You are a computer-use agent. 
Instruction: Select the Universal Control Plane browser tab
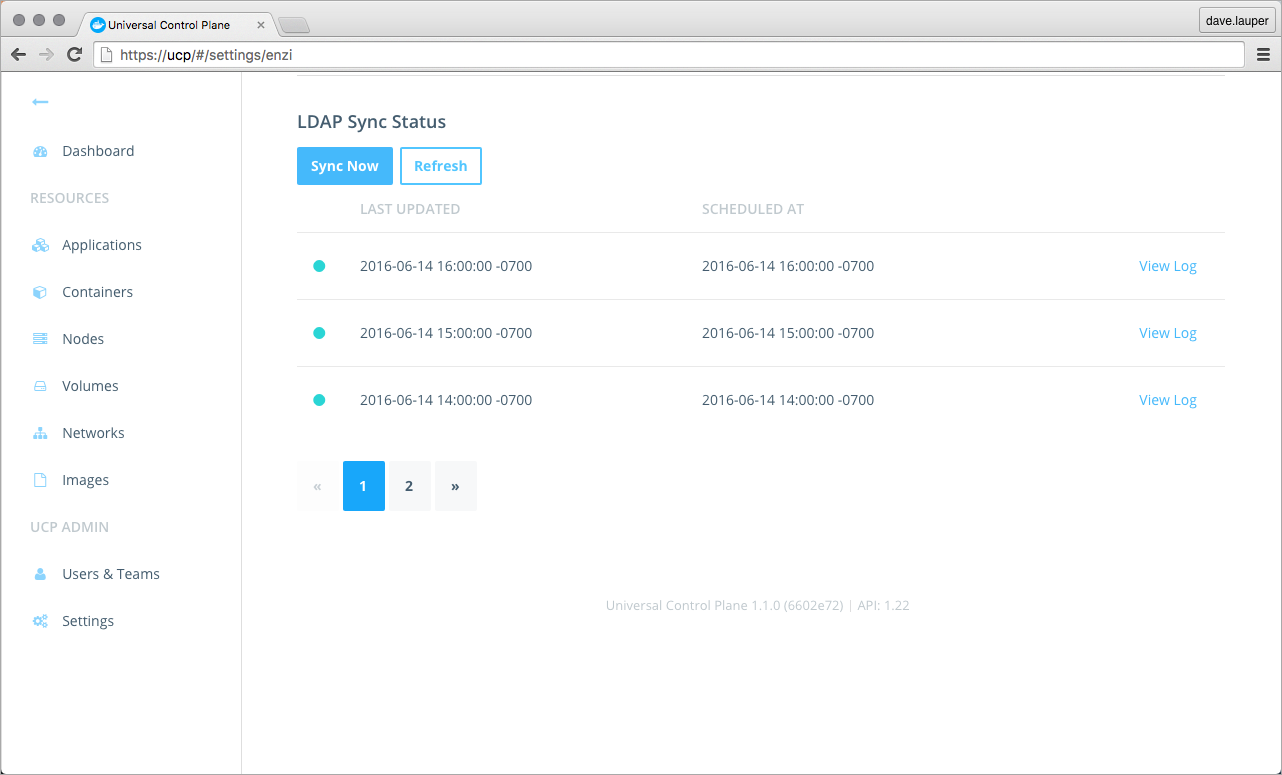coord(170,25)
